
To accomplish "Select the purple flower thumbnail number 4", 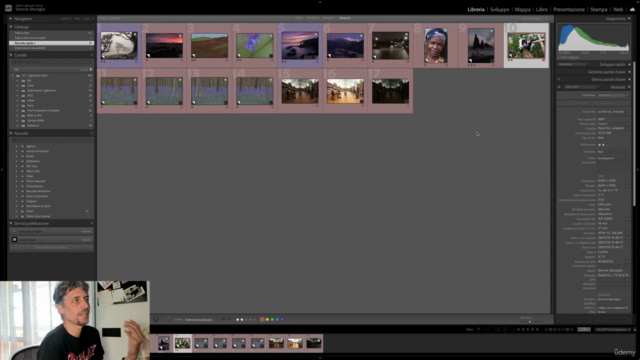I will (x=255, y=45).
